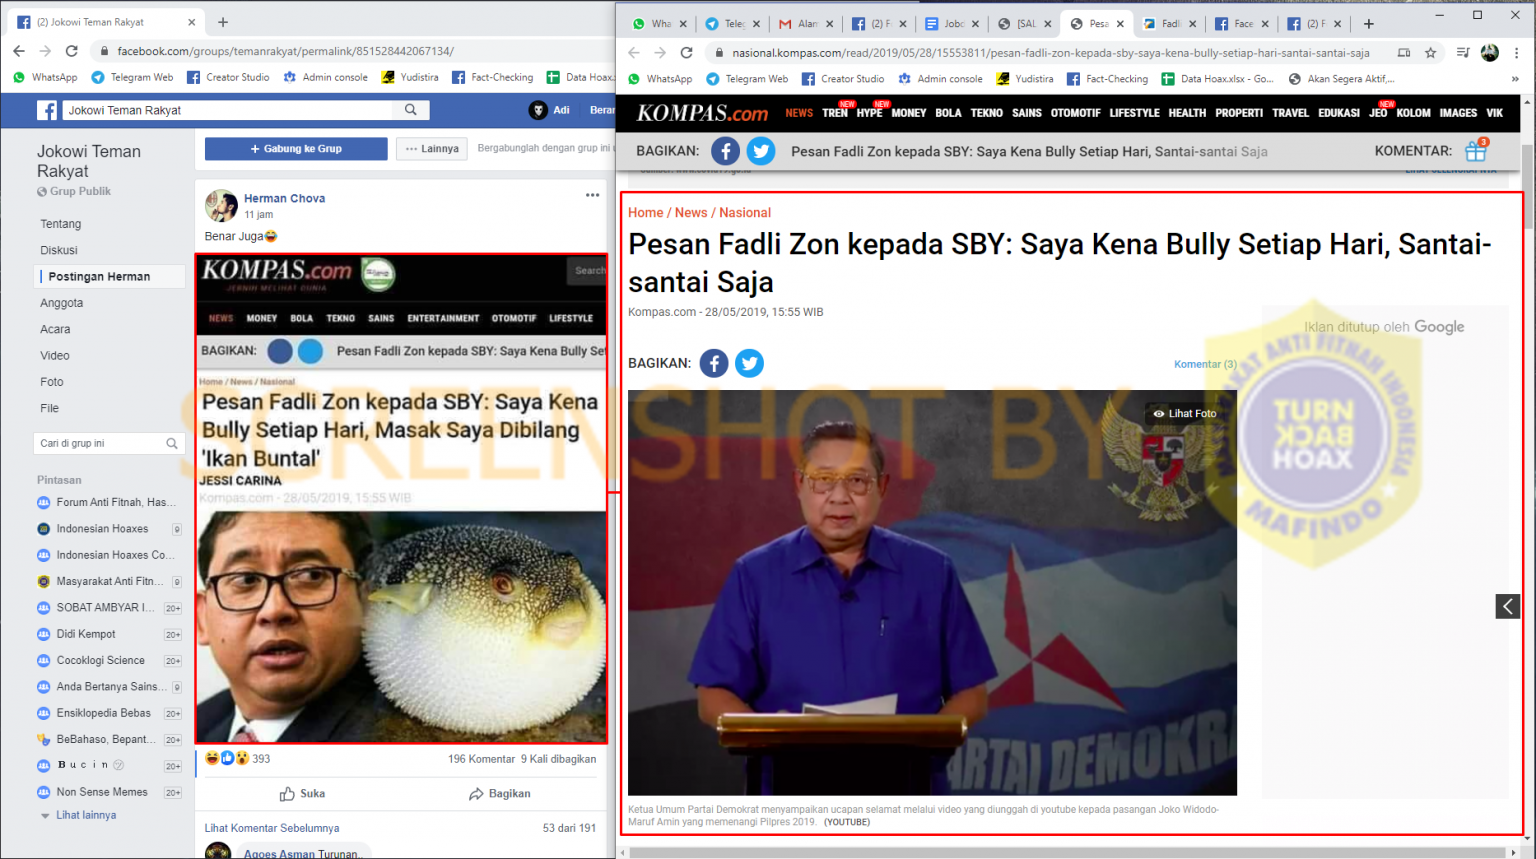Click right window address bar URL
This screenshot has height=859, width=1536.
tap(1050, 53)
